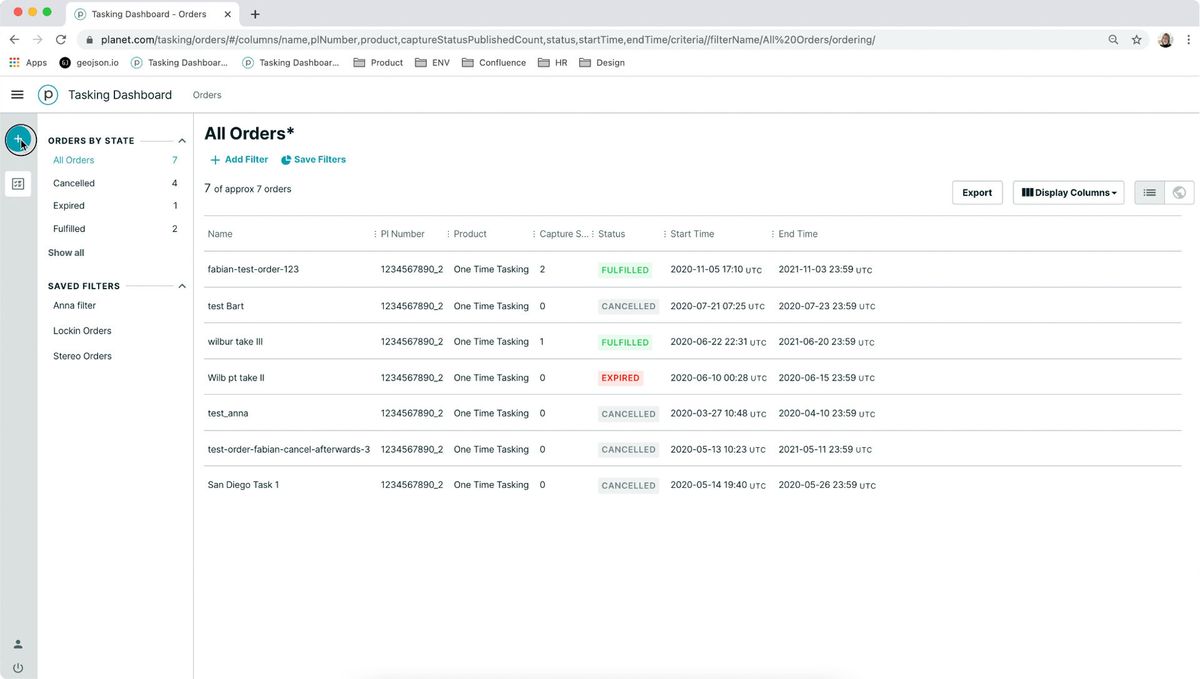Click the Add Filter link
Image resolution: width=1200 pixels, height=679 pixels.
coord(239,160)
